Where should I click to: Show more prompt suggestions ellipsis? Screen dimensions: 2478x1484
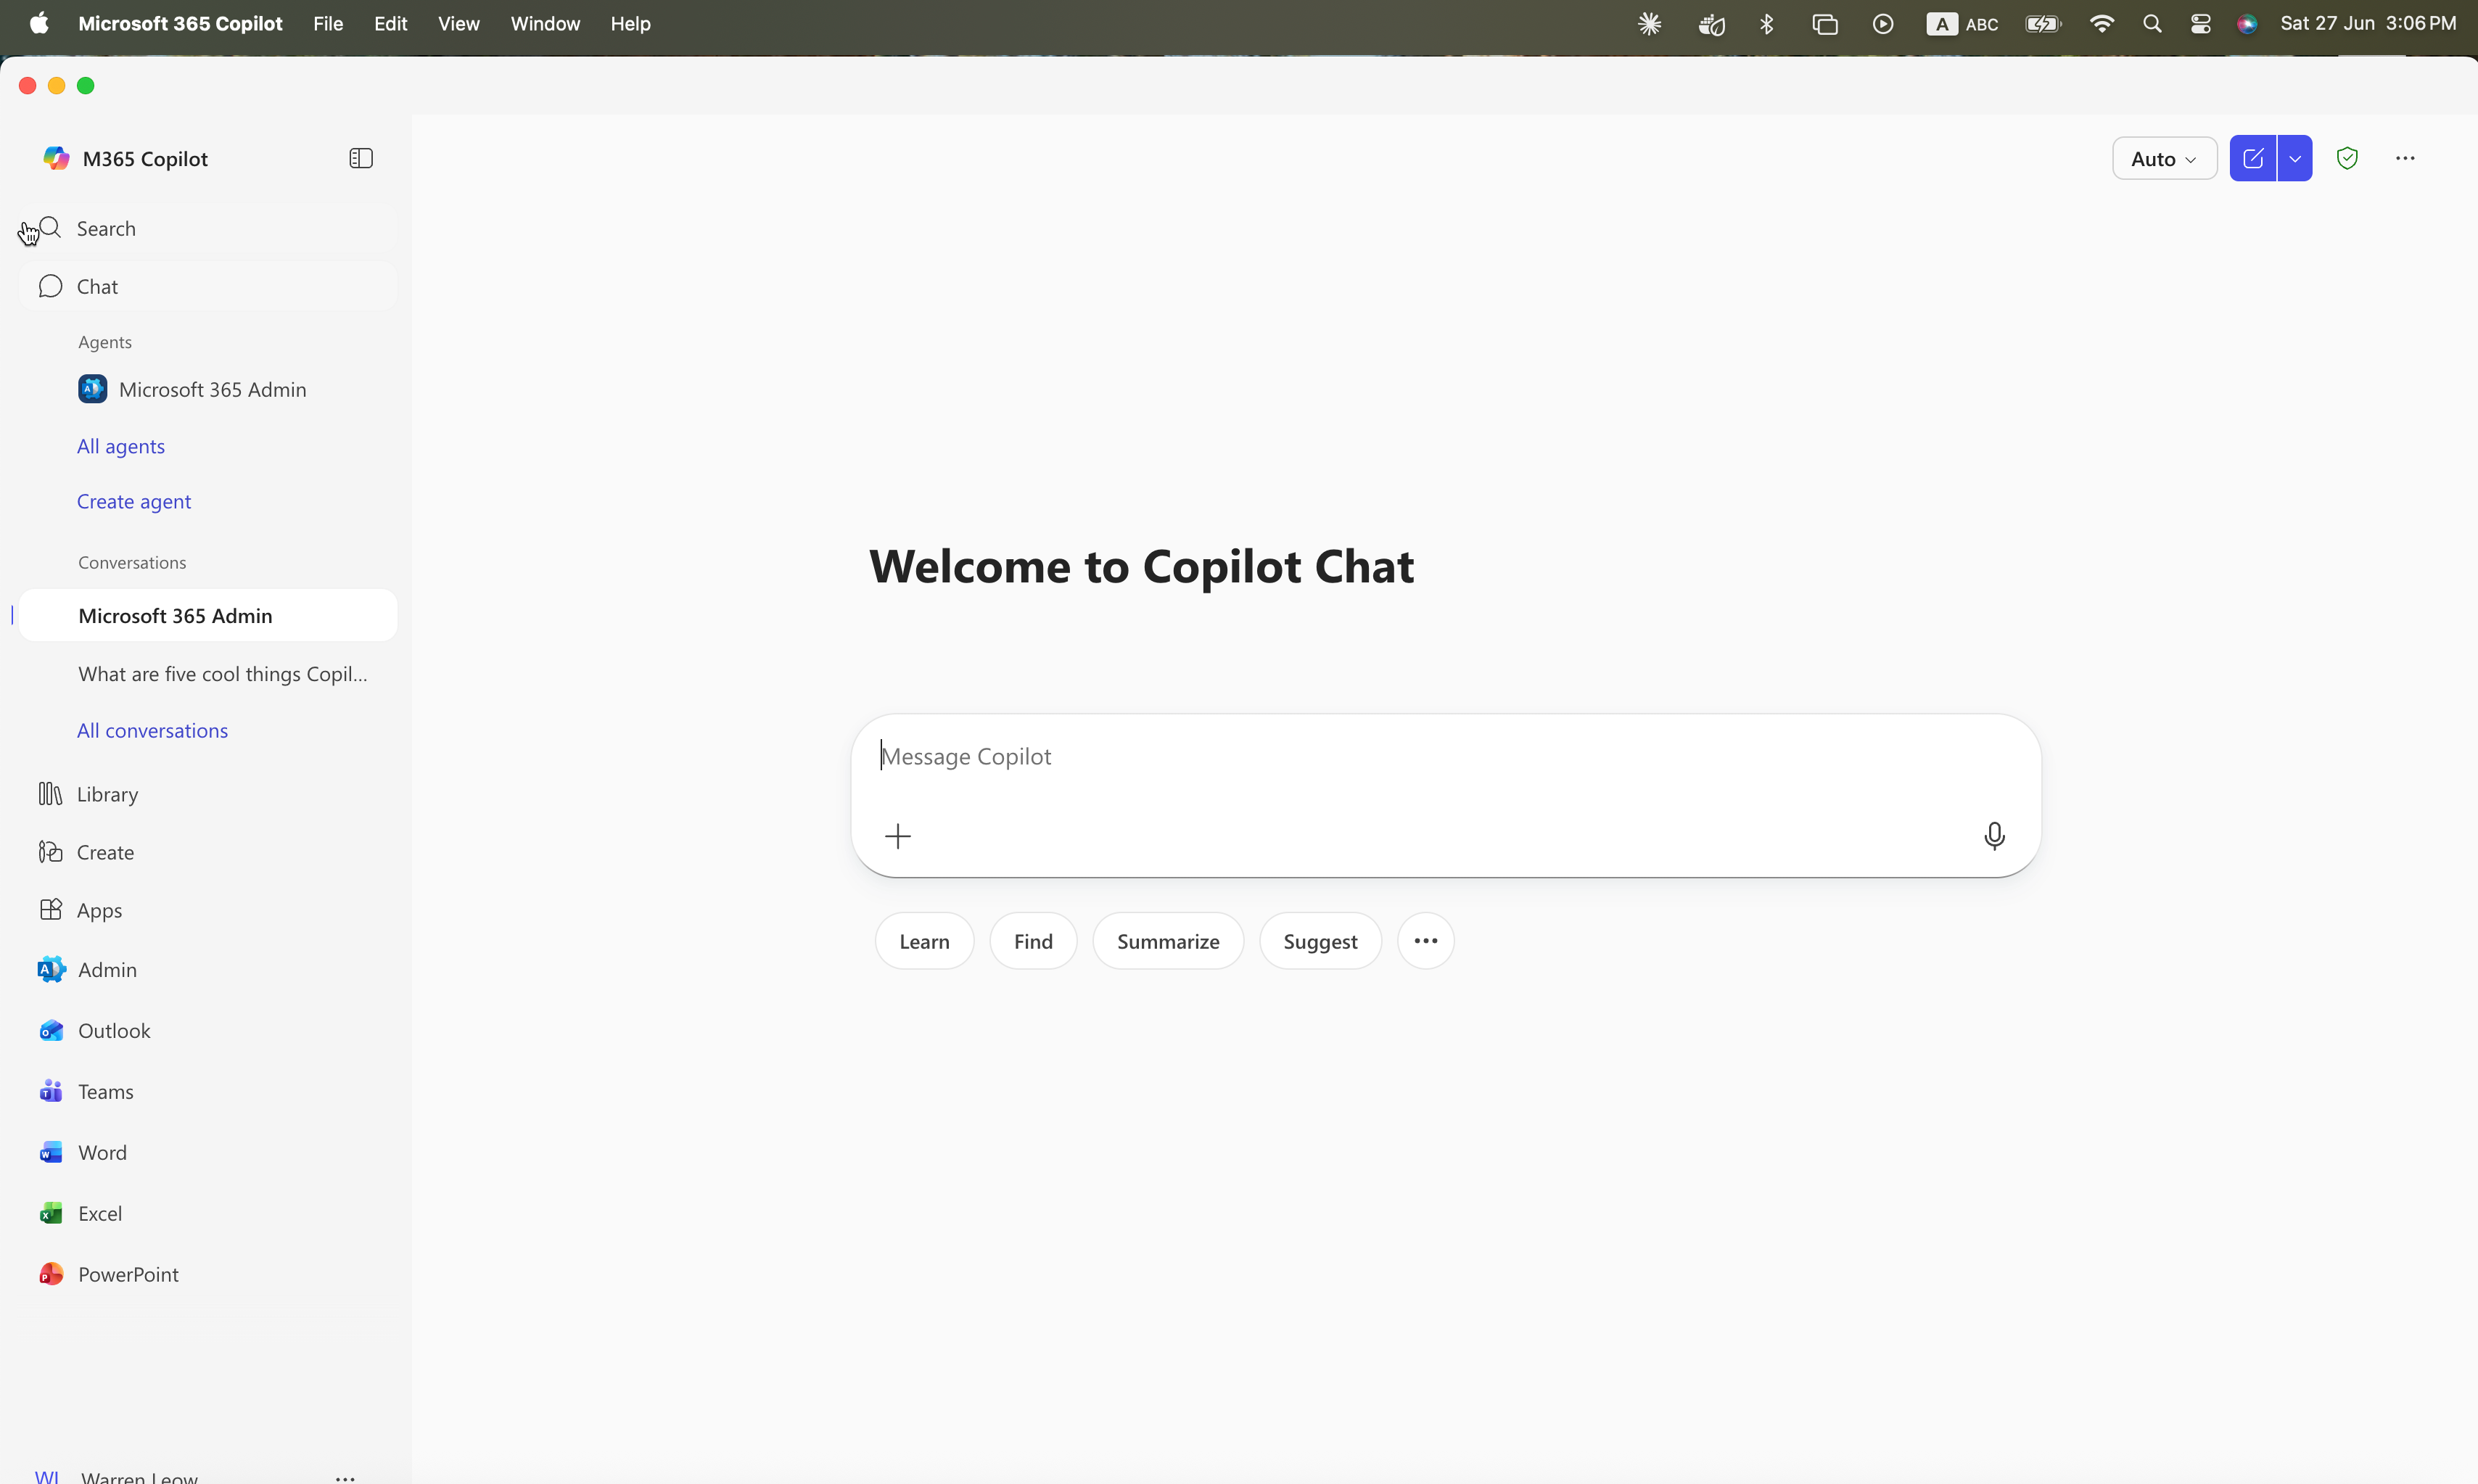[1426, 941]
